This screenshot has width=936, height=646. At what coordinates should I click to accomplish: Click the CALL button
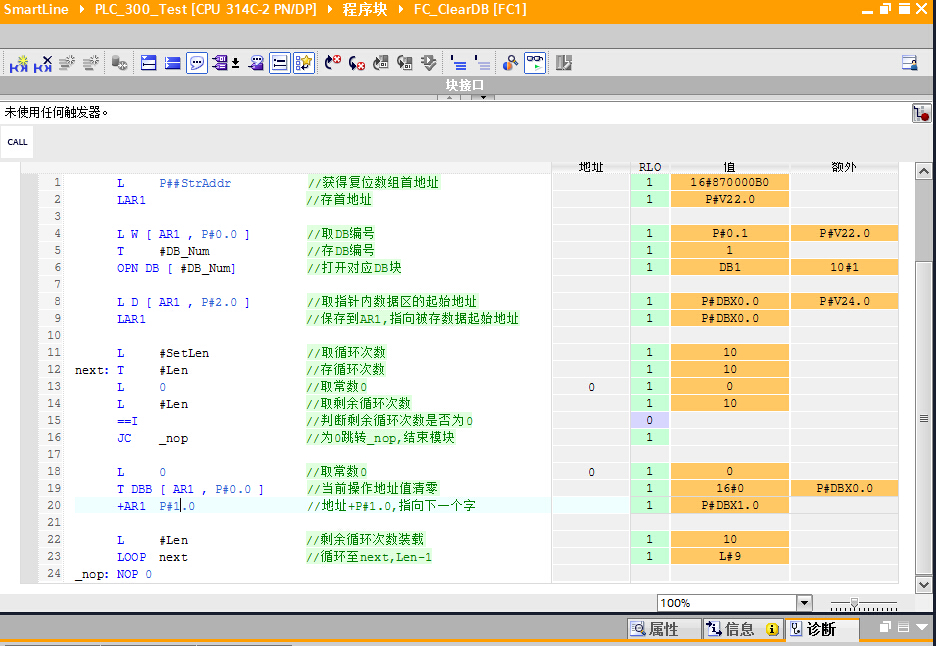click(17, 142)
